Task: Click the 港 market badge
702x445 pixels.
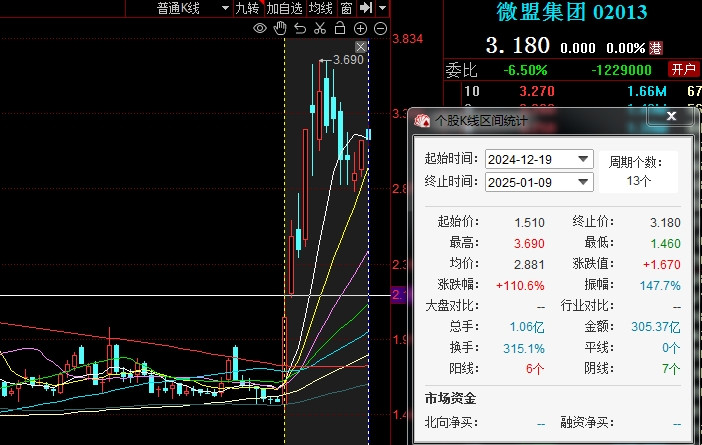Action: (655, 47)
